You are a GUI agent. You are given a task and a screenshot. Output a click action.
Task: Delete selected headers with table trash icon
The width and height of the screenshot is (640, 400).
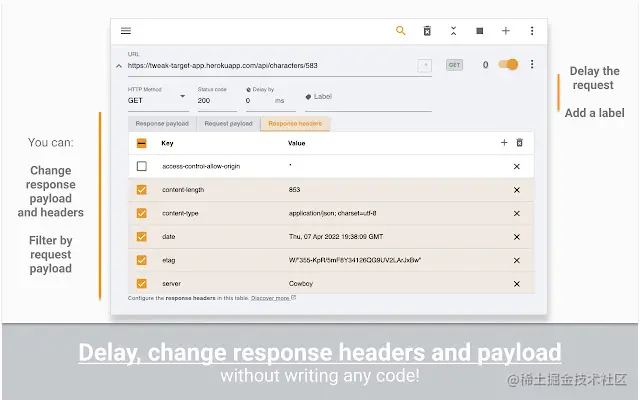[x=519, y=142]
